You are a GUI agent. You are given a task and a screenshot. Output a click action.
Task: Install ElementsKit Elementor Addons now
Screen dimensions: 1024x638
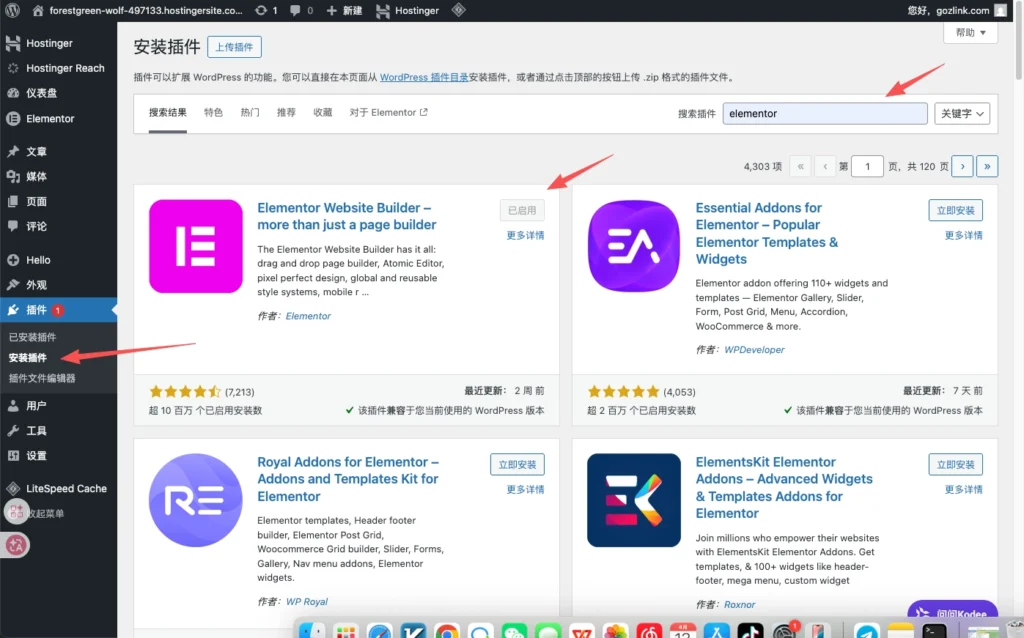coord(955,464)
